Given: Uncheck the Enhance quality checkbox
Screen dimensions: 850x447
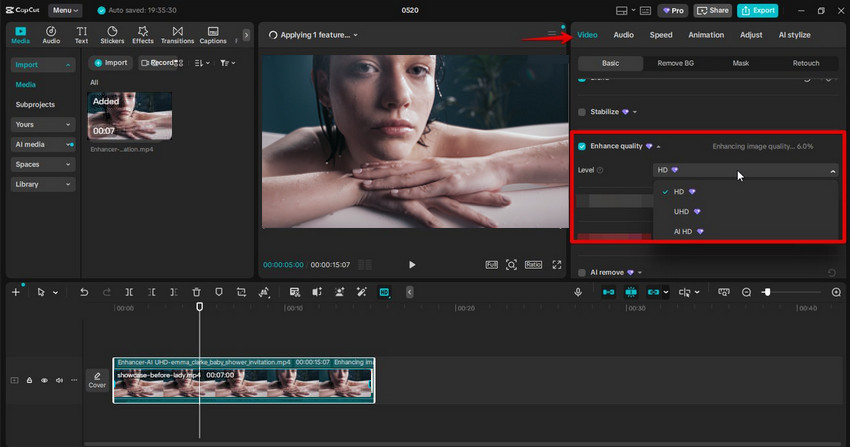Looking at the screenshot, I should point(582,146).
